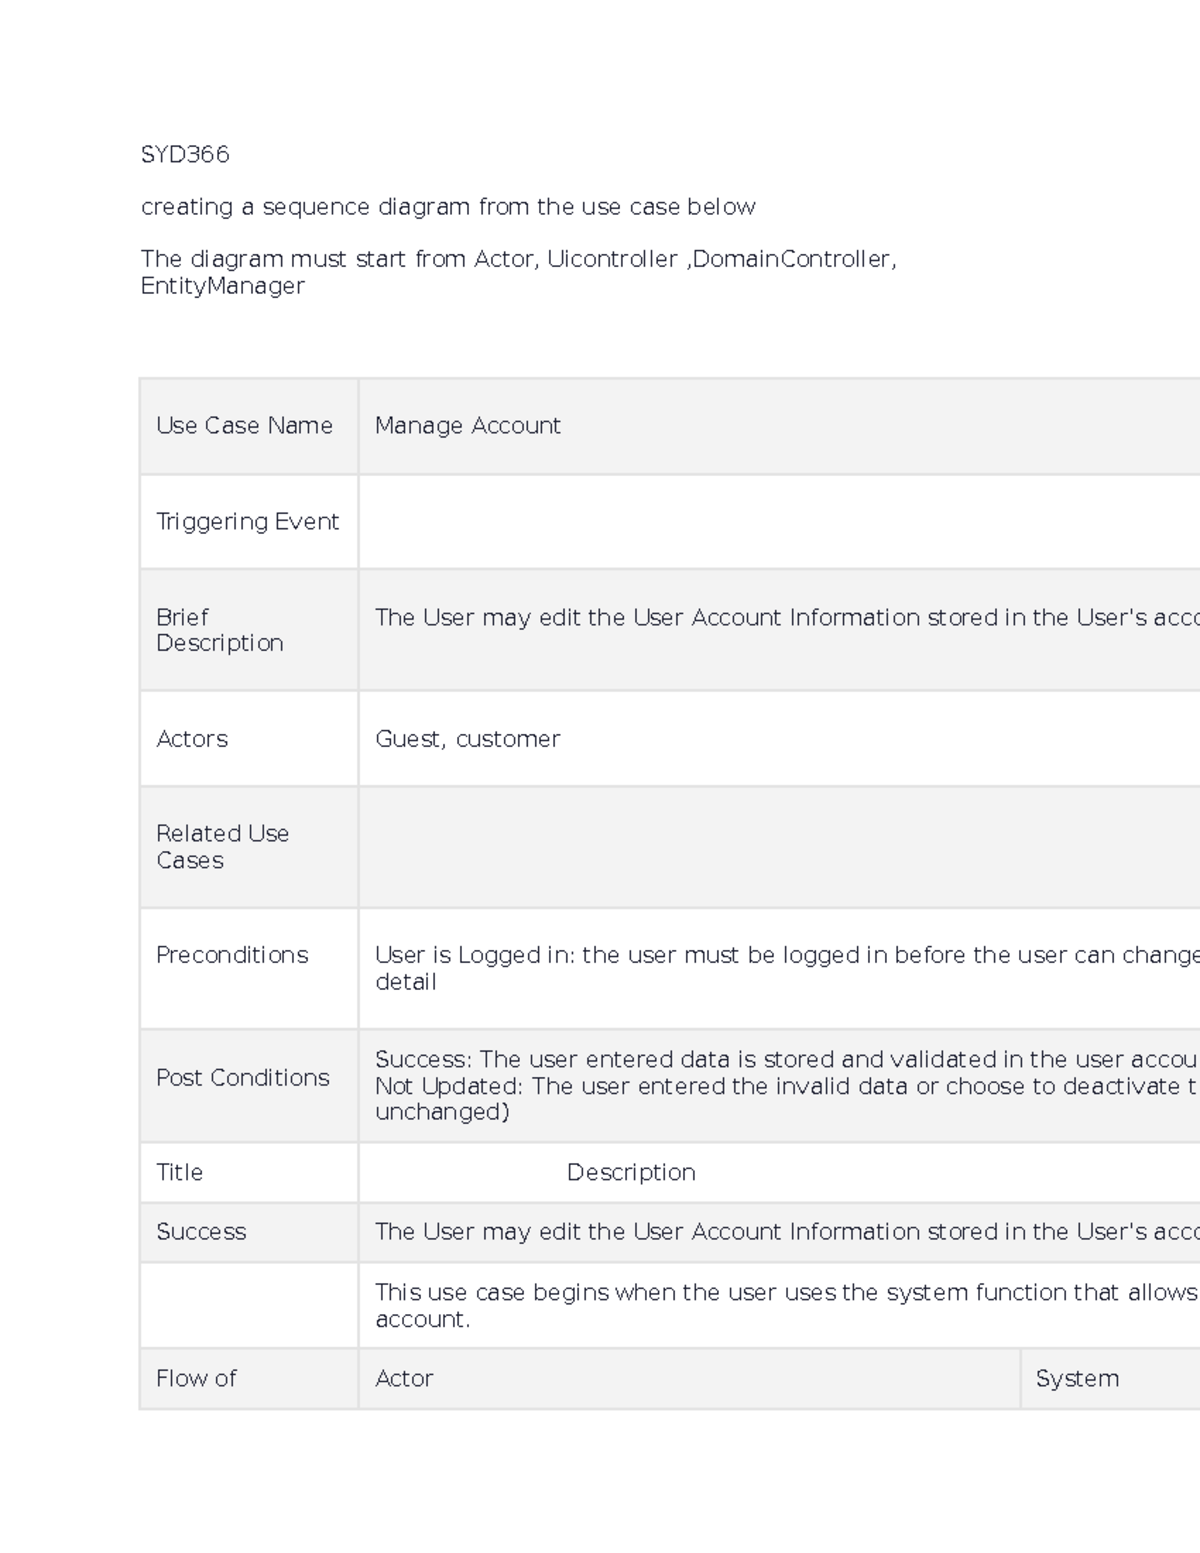Select the Actors row label
1200x1553 pixels.
pyautogui.click(x=192, y=739)
